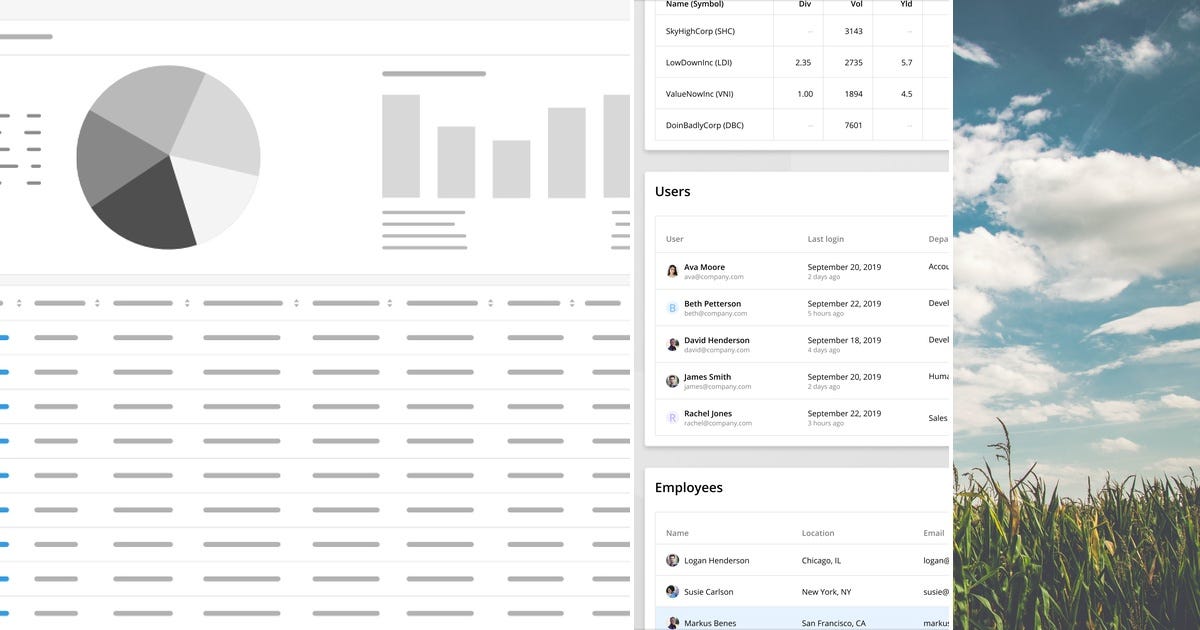Click Susie Carlson's avatar icon
Screen dimensions: 1200x630
[x=672, y=591]
